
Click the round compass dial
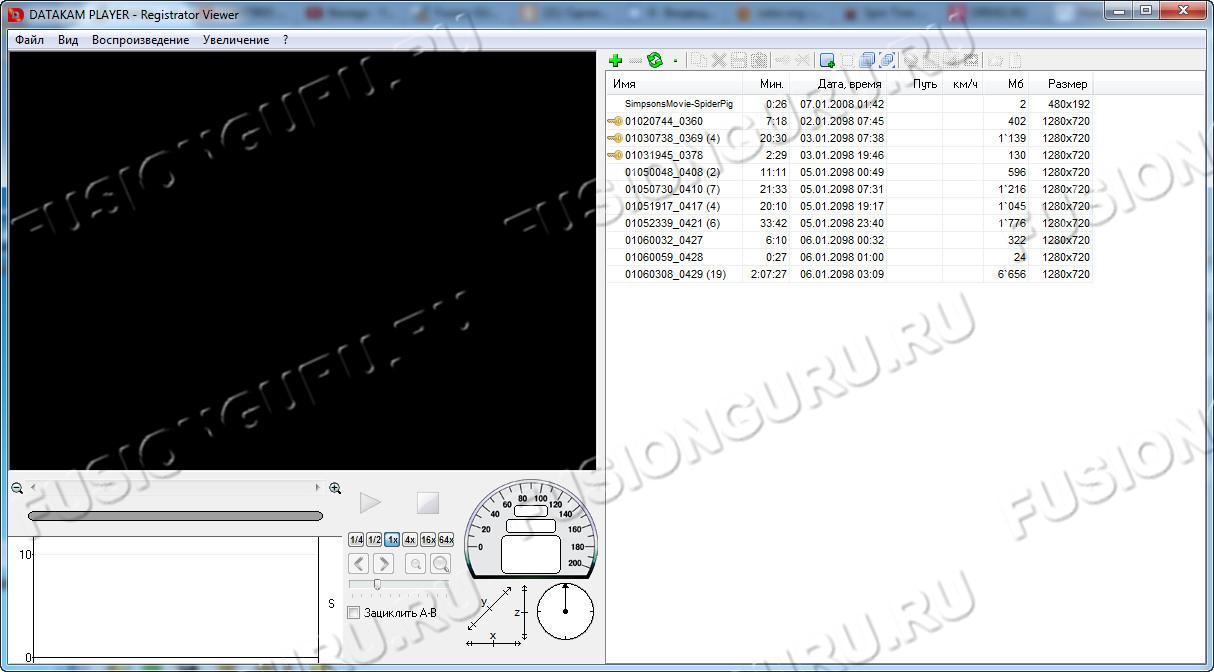565,612
